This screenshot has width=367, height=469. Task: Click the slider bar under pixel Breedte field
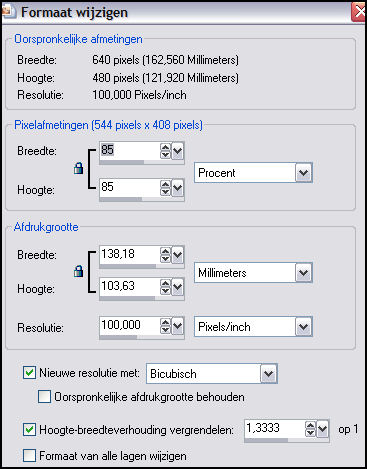point(142,162)
